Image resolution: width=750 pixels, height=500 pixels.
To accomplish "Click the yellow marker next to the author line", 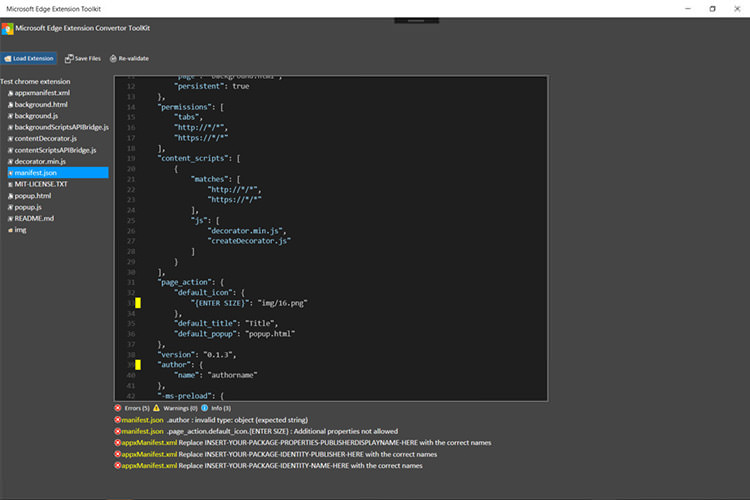I will point(138,365).
